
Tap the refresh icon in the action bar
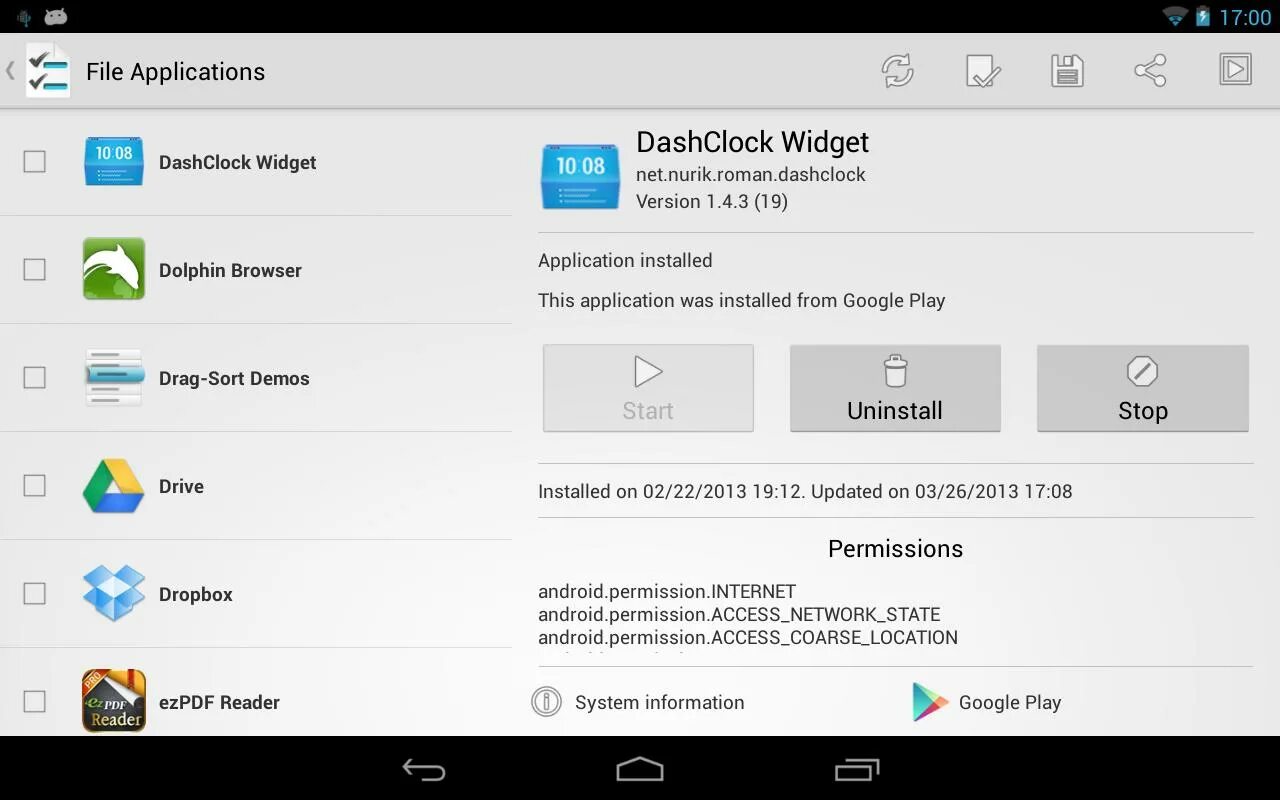pyautogui.click(x=897, y=71)
